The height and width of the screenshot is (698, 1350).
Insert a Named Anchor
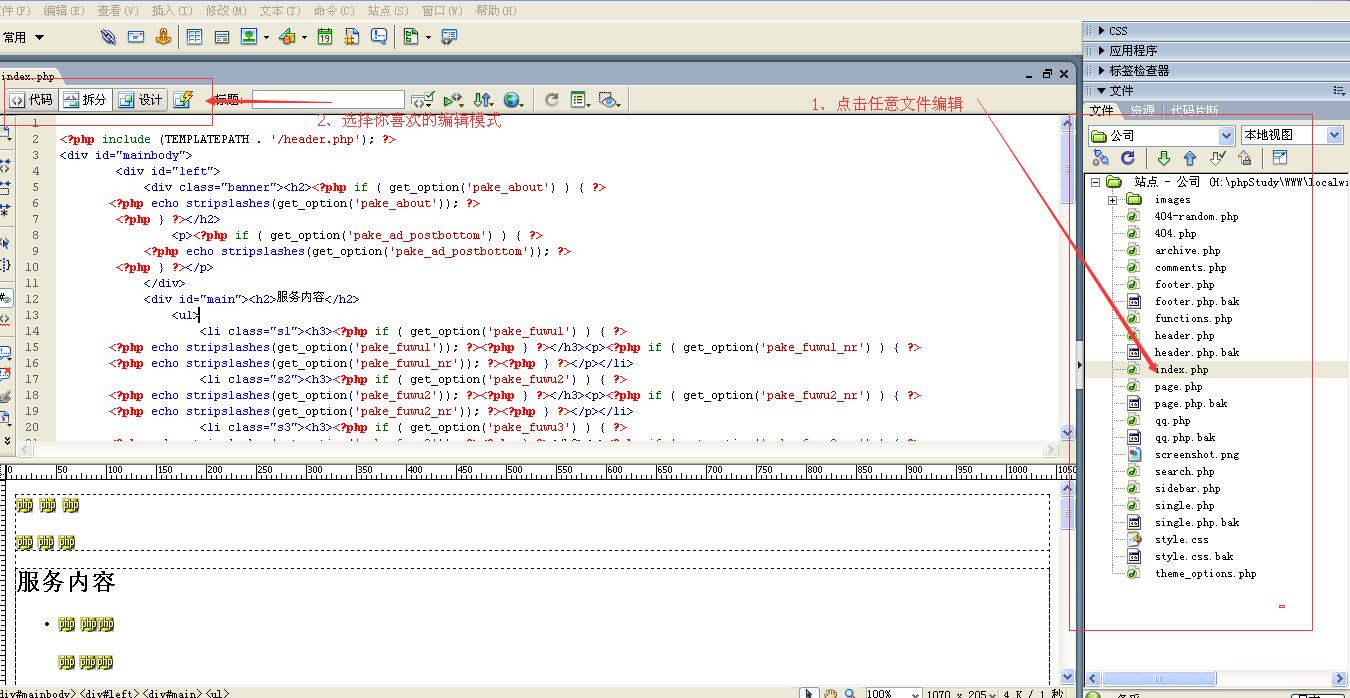(163, 37)
